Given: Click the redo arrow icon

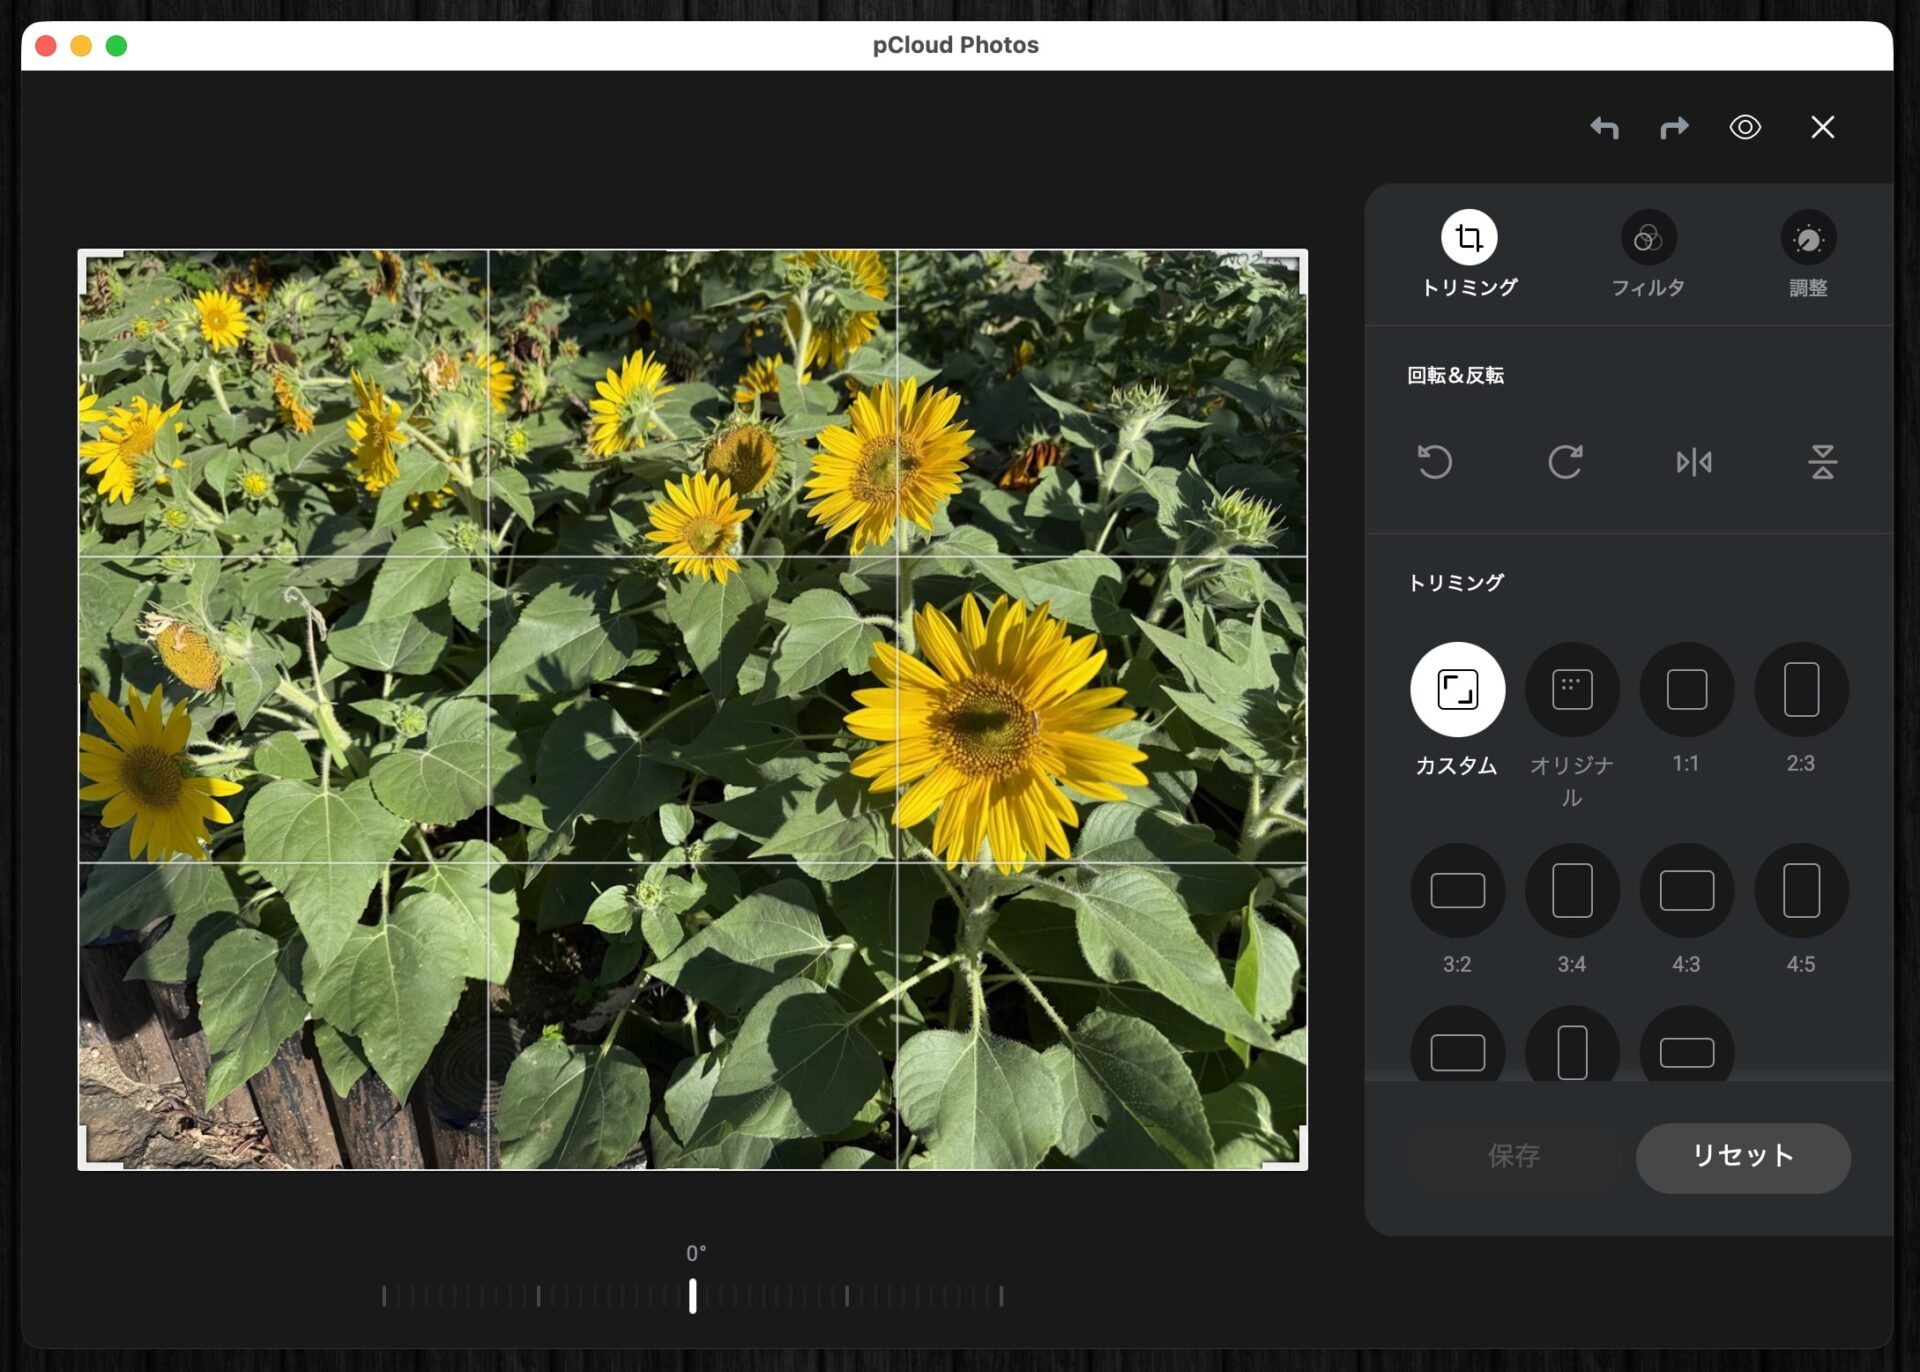Looking at the screenshot, I should 1674,127.
